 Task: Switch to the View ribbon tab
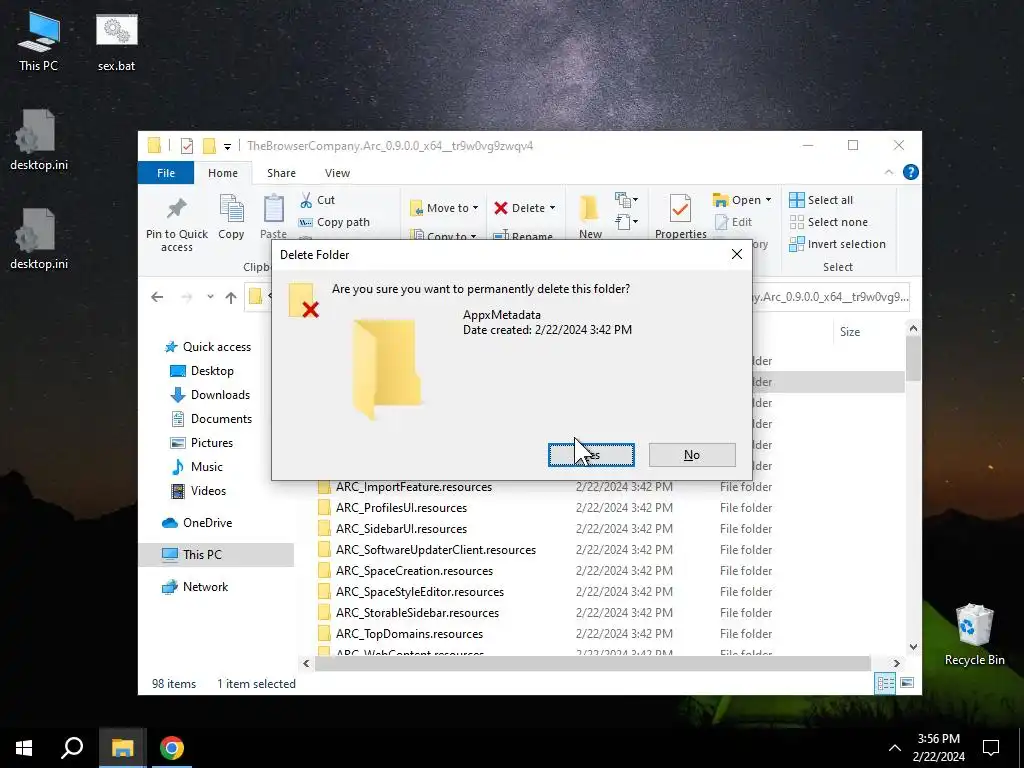[x=338, y=173]
